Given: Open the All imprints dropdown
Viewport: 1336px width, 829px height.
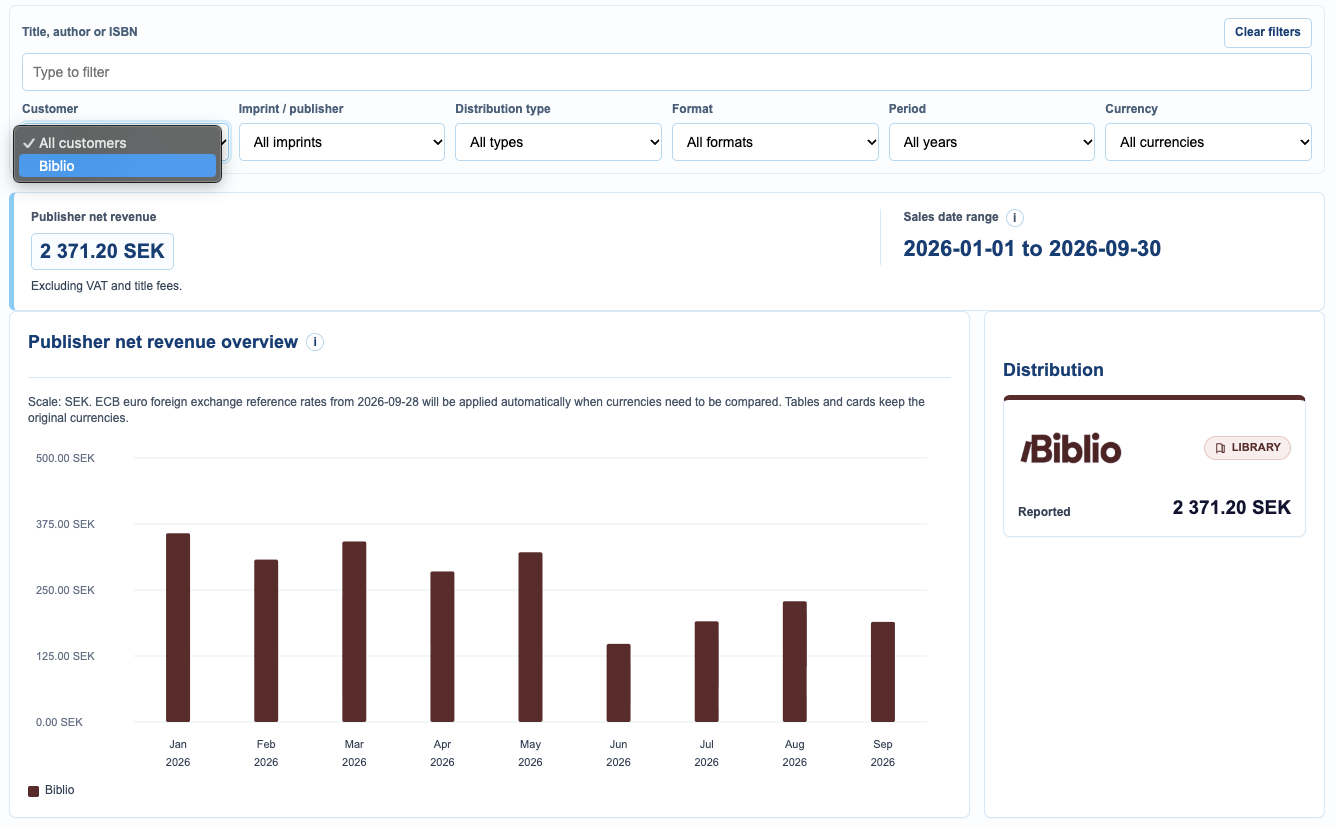Looking at the screenshot, I should pyautogui.click(x=342, y=142).
